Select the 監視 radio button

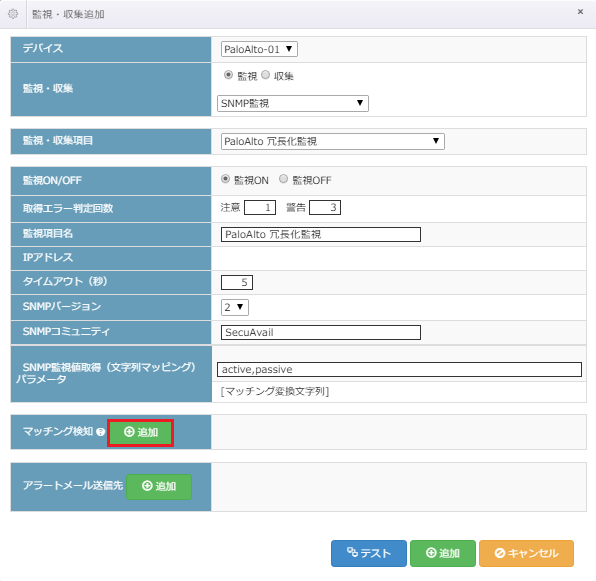228,75
